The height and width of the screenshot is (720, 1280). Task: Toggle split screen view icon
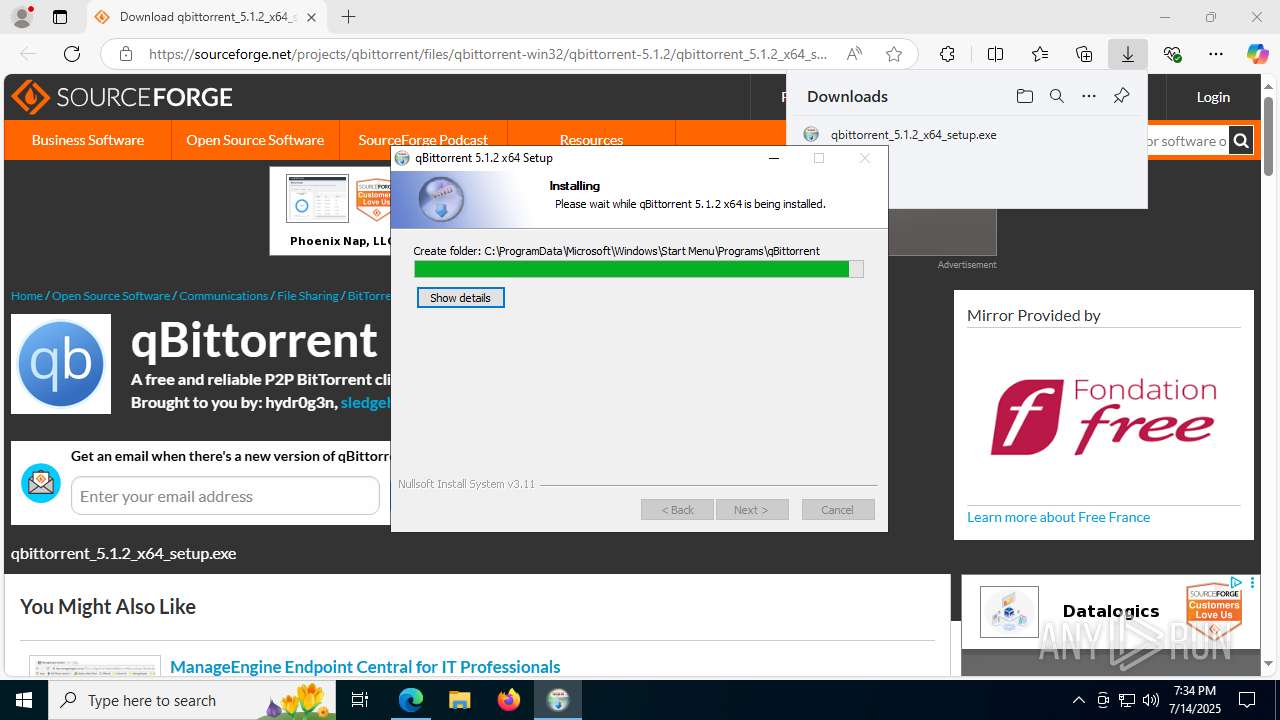tap(995, 54)
